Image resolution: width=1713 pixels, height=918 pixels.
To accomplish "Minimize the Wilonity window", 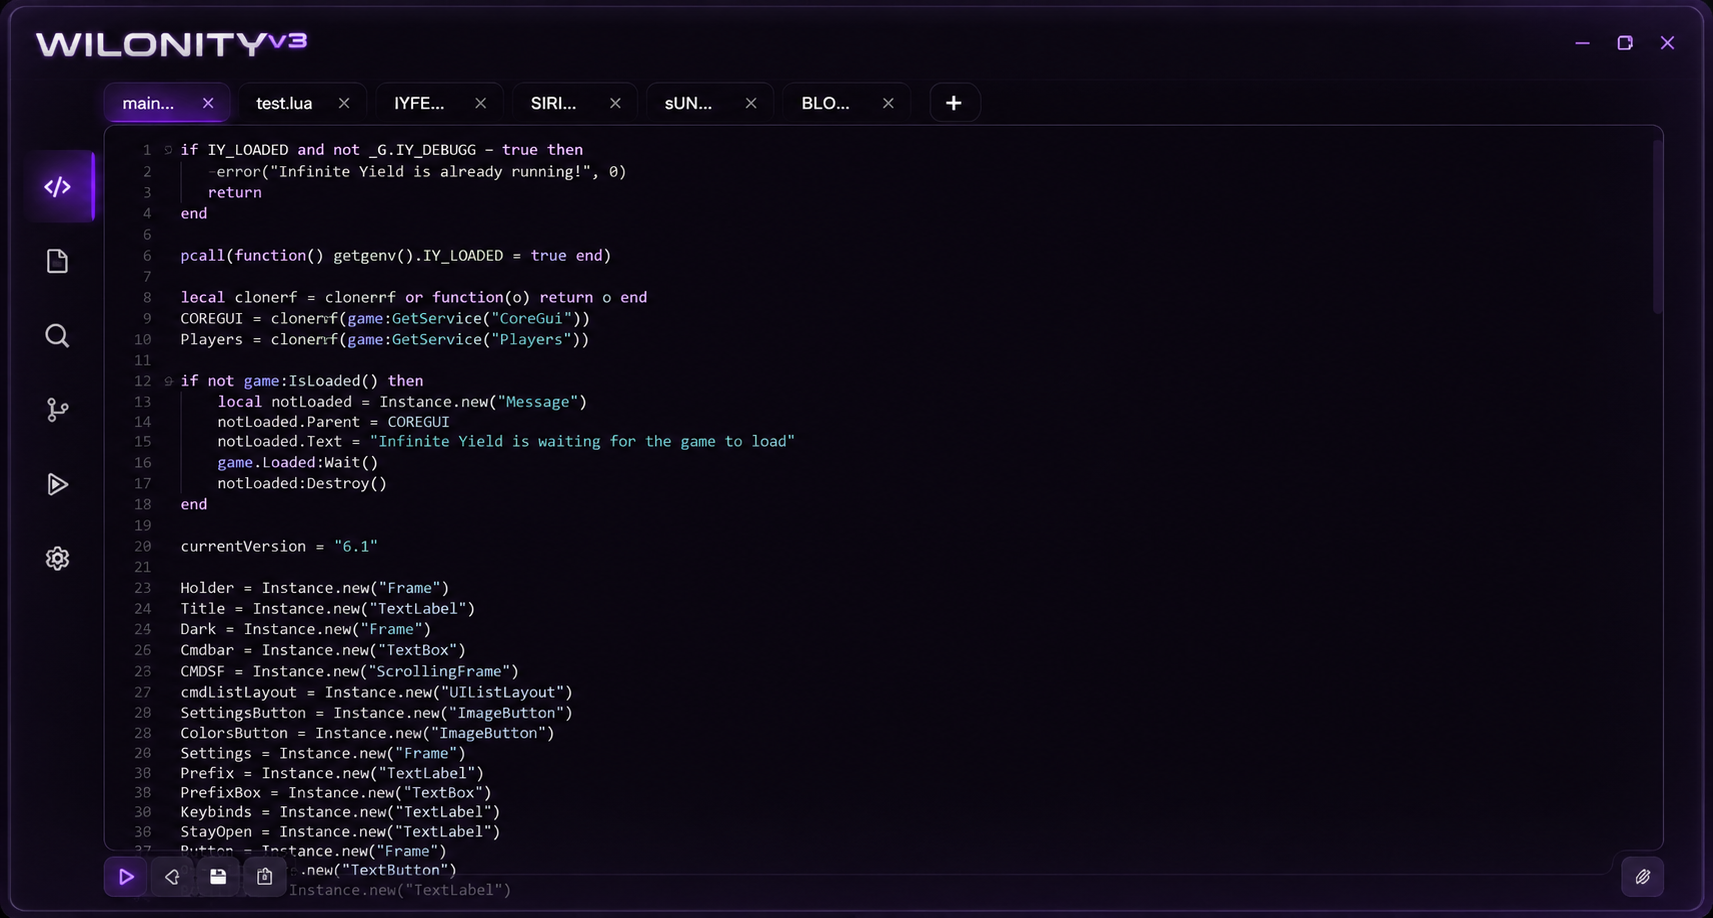I will (x=1582, y=43).
